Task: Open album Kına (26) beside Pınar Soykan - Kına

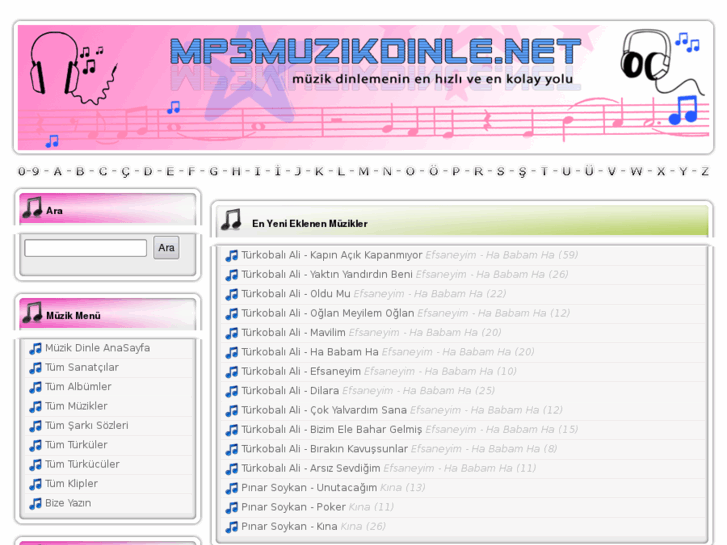Action: pyautogui.click(x=363, y=526)
